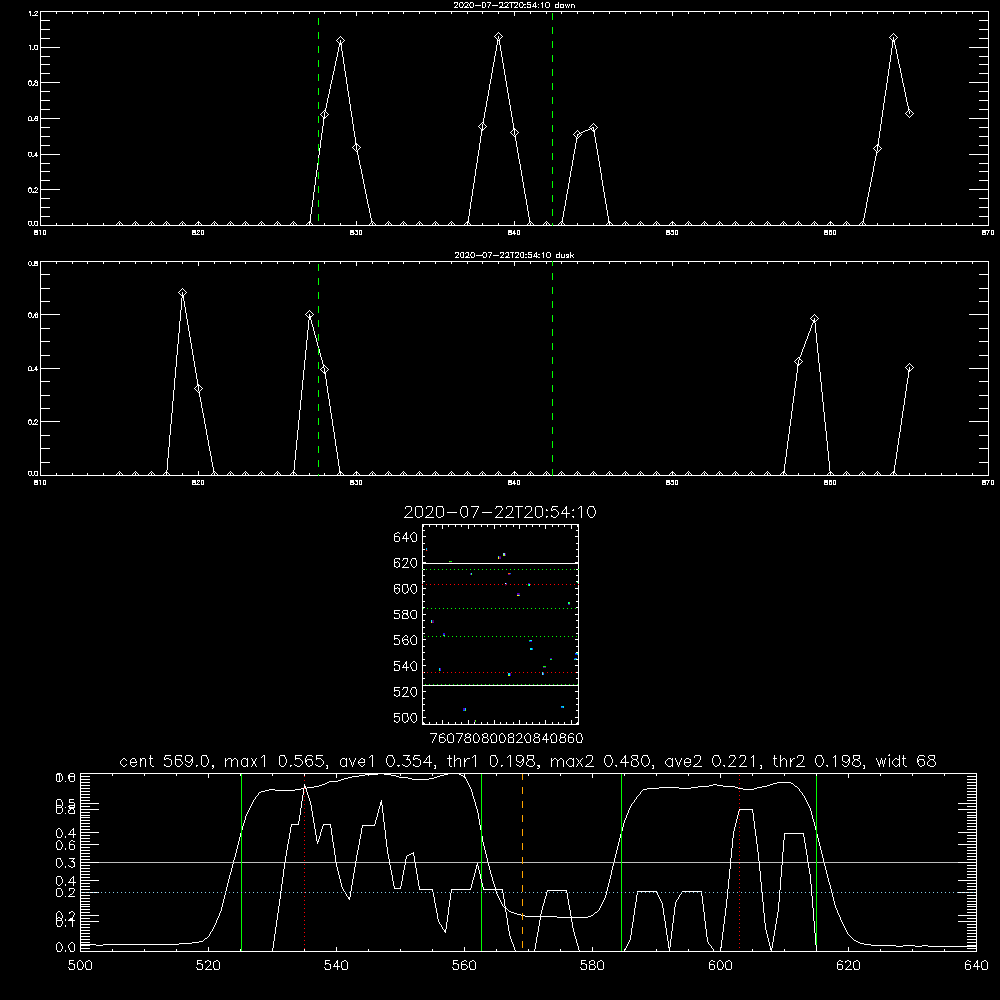The image size is (1000, 1000).
Task: Click the dusk plot title '2020-07-22T20:54:10 dusk'
Action: pyautogui.click(x=514, y=255)
